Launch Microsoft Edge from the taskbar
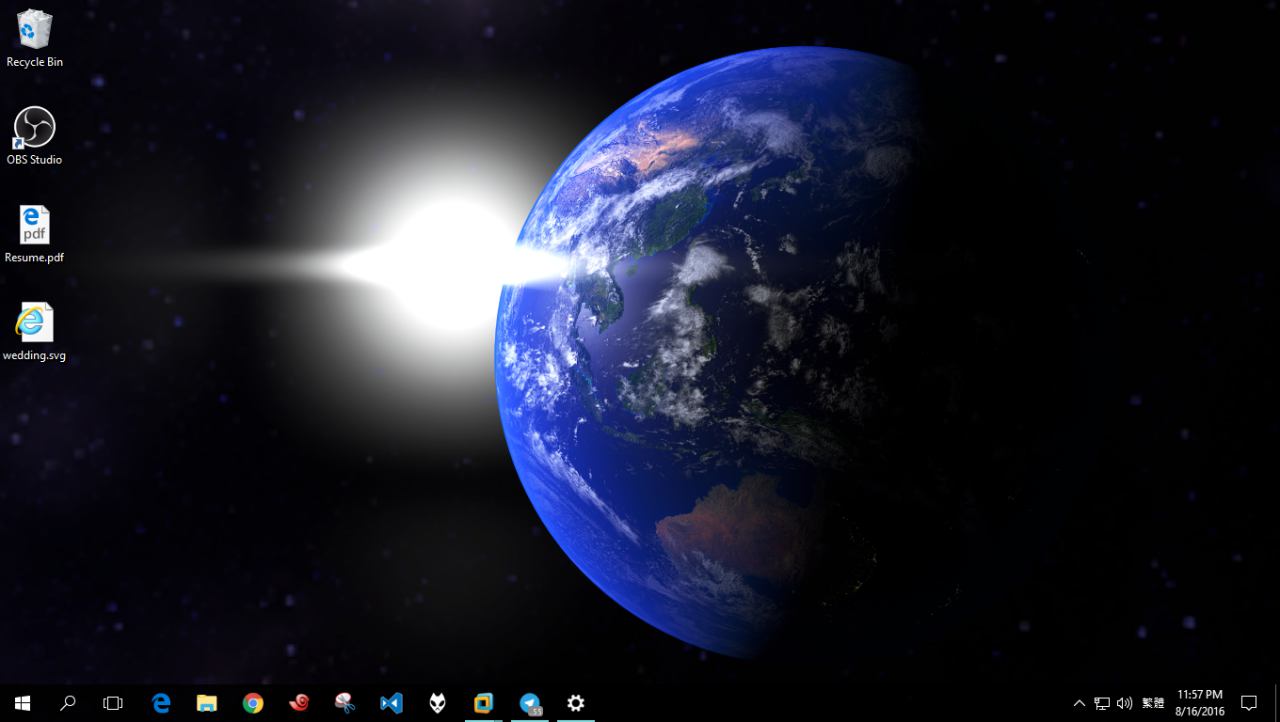This screenshot has height=722, width=1280. click(x=161, y=703)
